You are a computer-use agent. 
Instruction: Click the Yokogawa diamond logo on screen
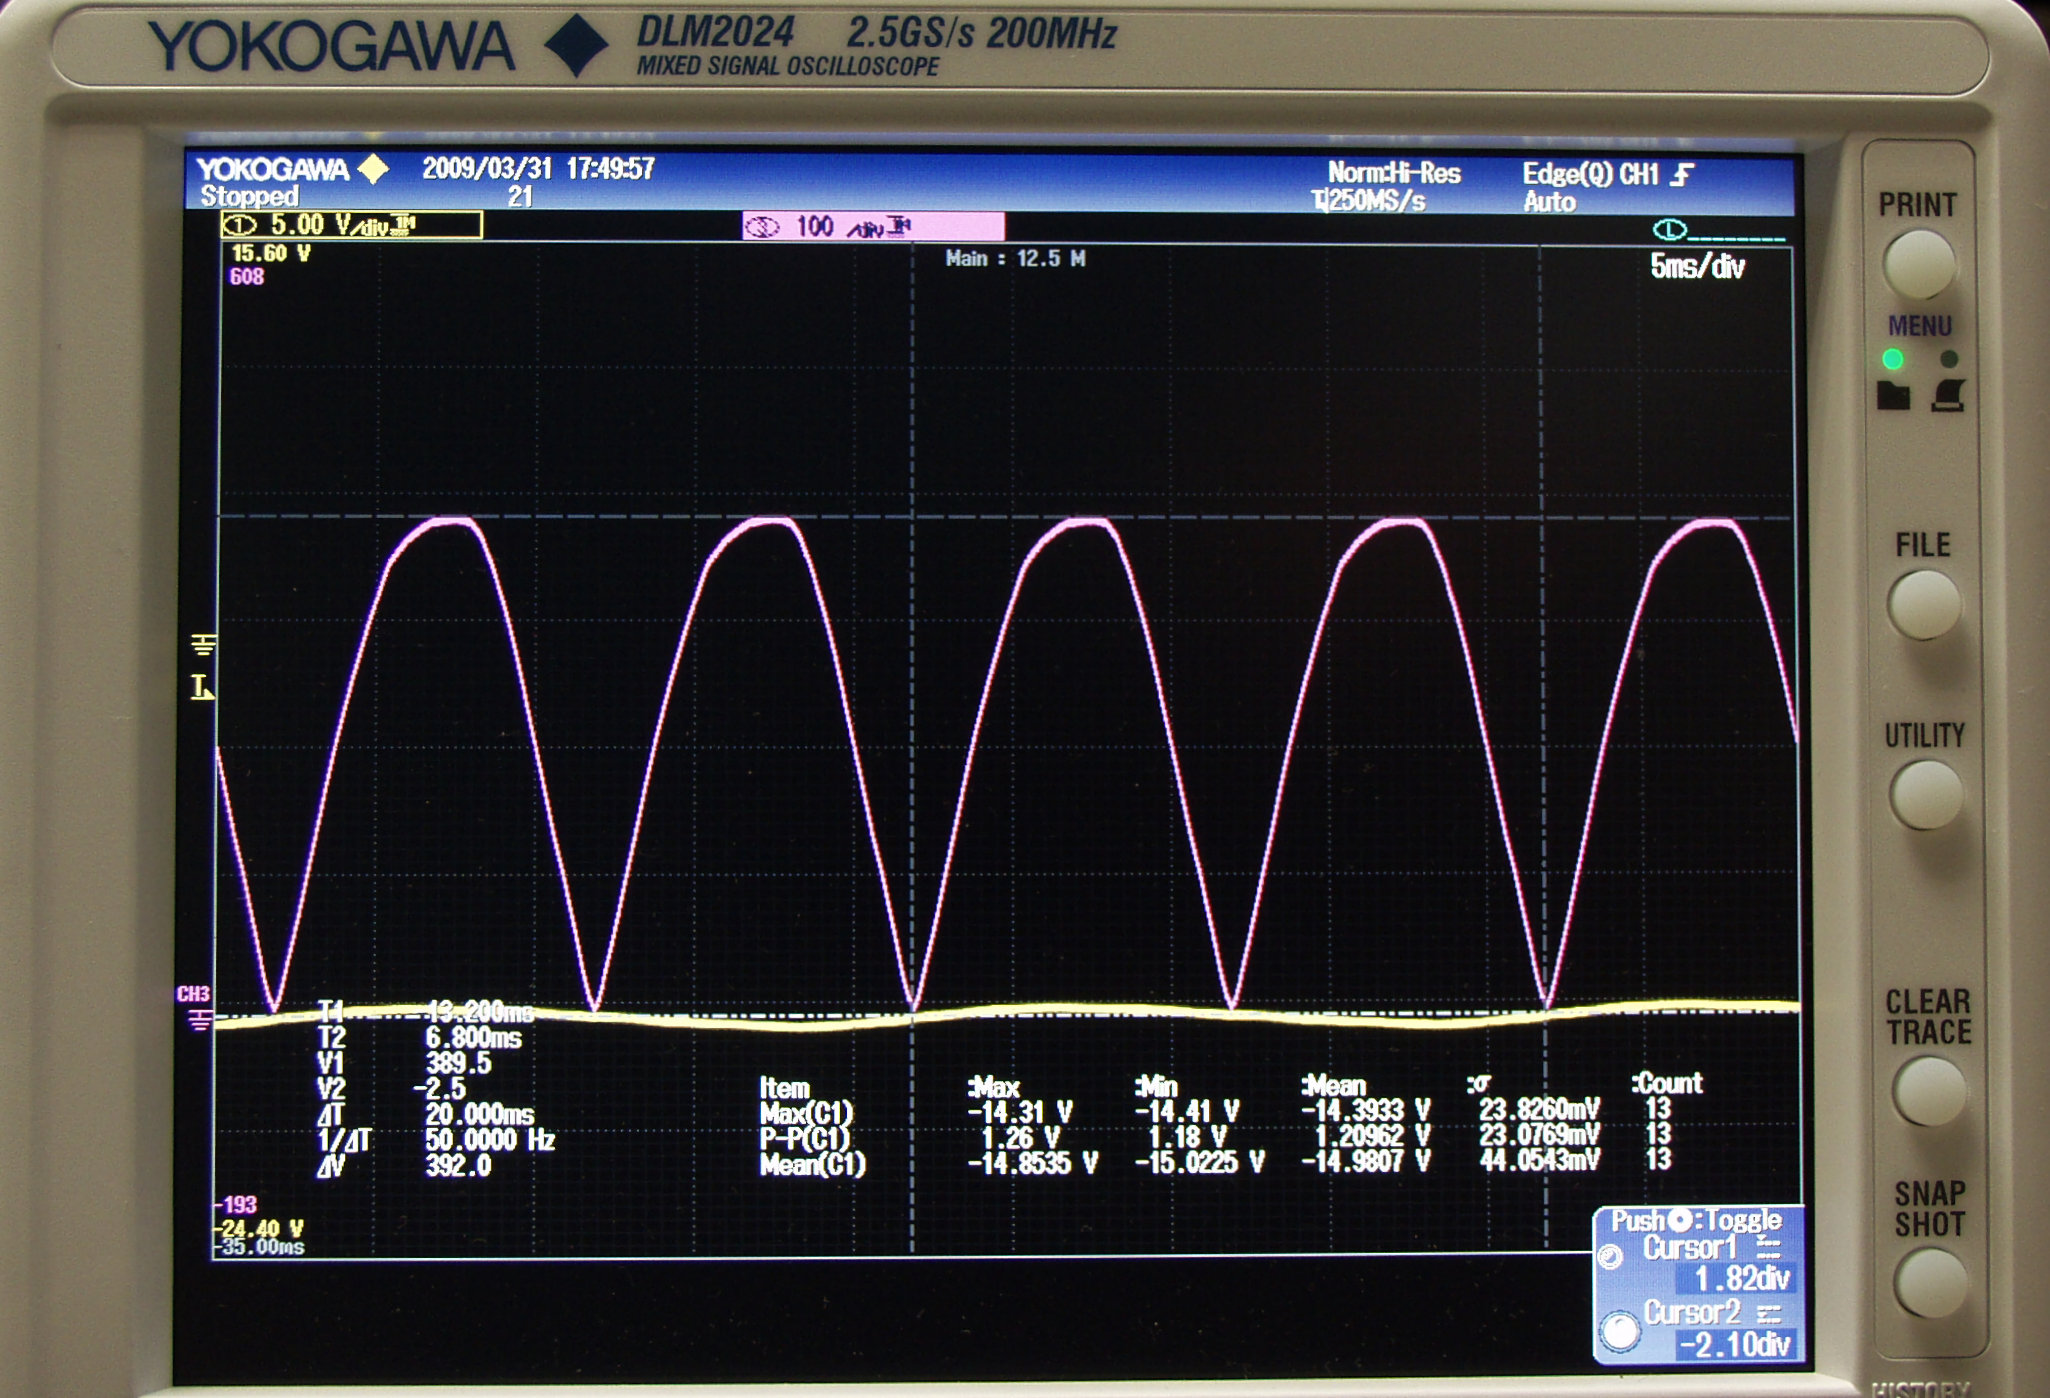(374, 169)
